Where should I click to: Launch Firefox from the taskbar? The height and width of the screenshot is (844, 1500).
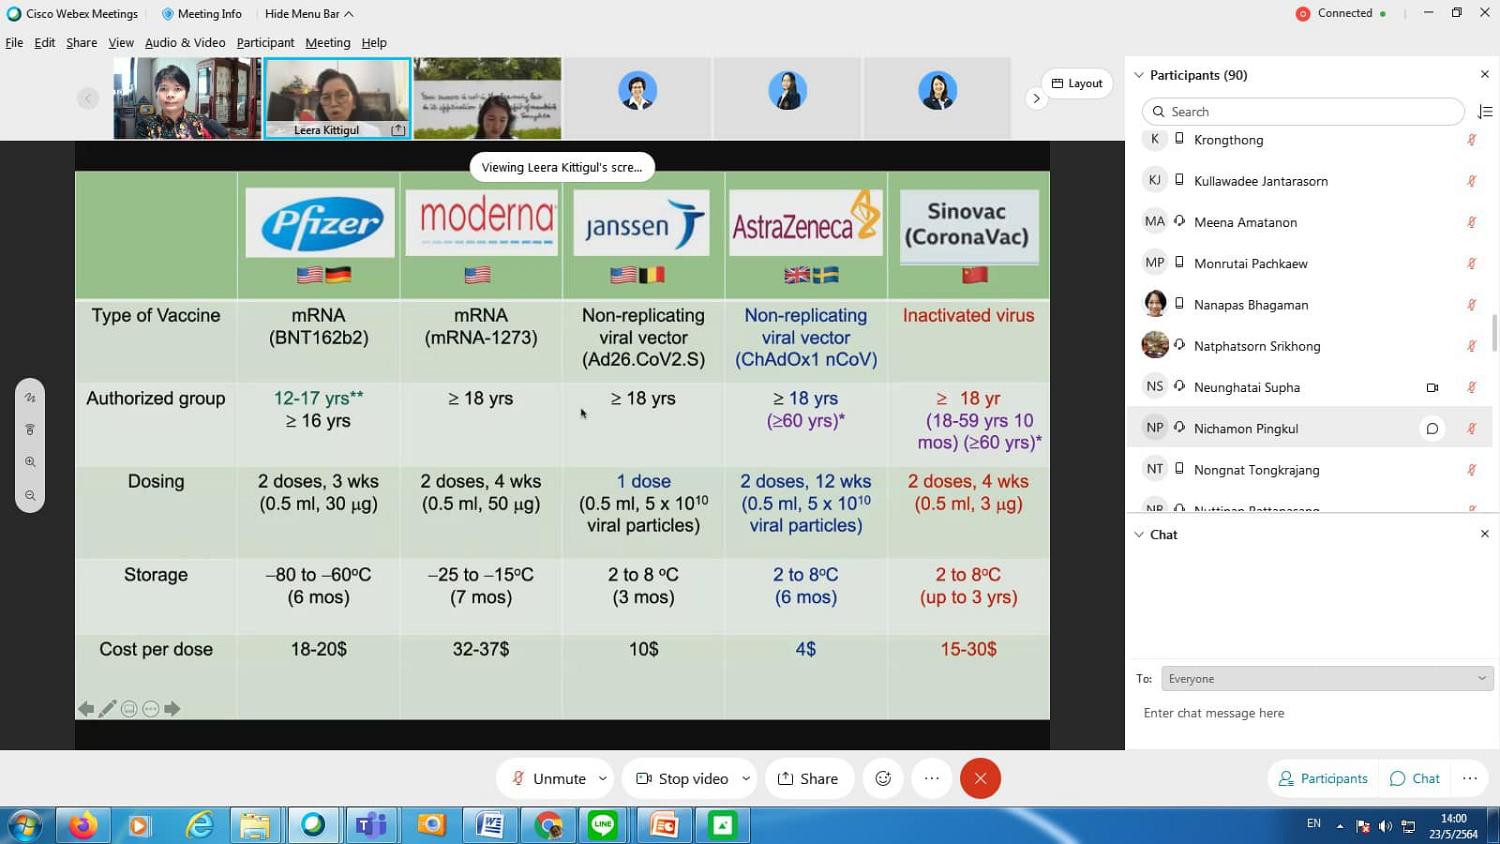(83, 825)
